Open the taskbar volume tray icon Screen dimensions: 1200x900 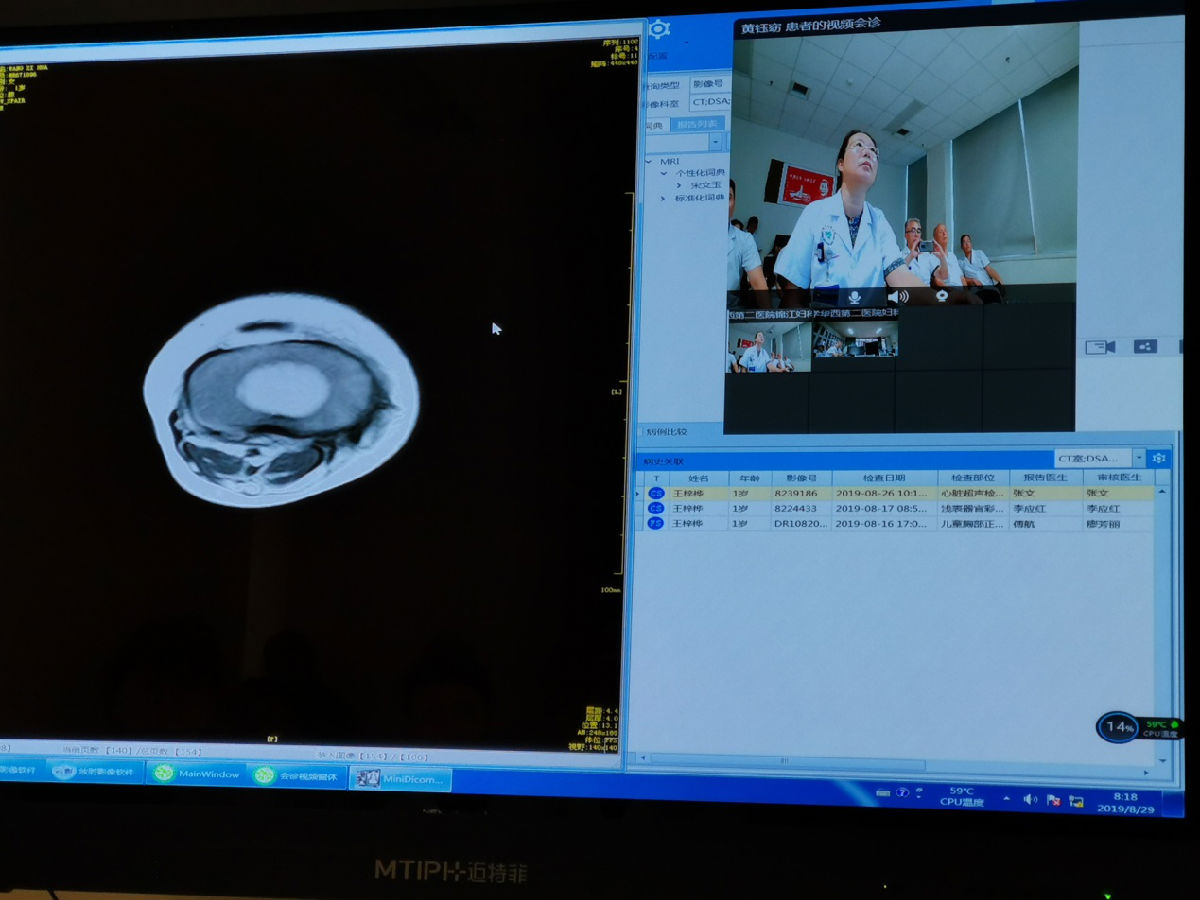click(1030, 799)
